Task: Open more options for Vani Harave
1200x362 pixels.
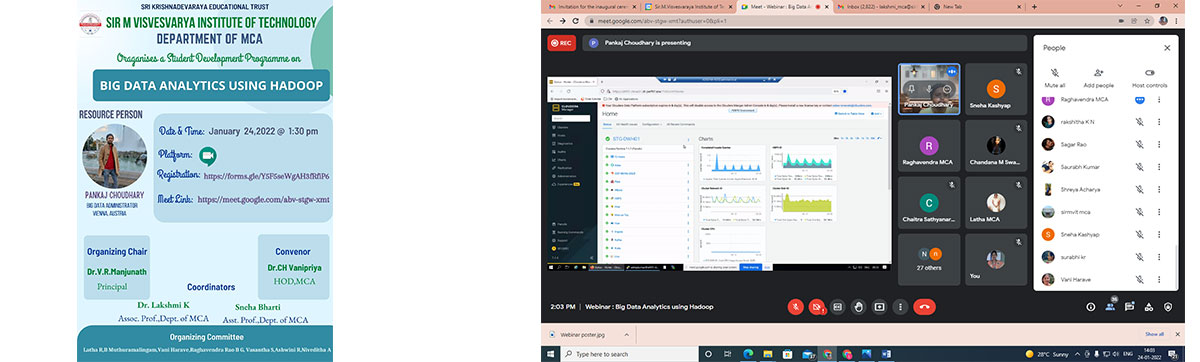Action: [1159, 280]
